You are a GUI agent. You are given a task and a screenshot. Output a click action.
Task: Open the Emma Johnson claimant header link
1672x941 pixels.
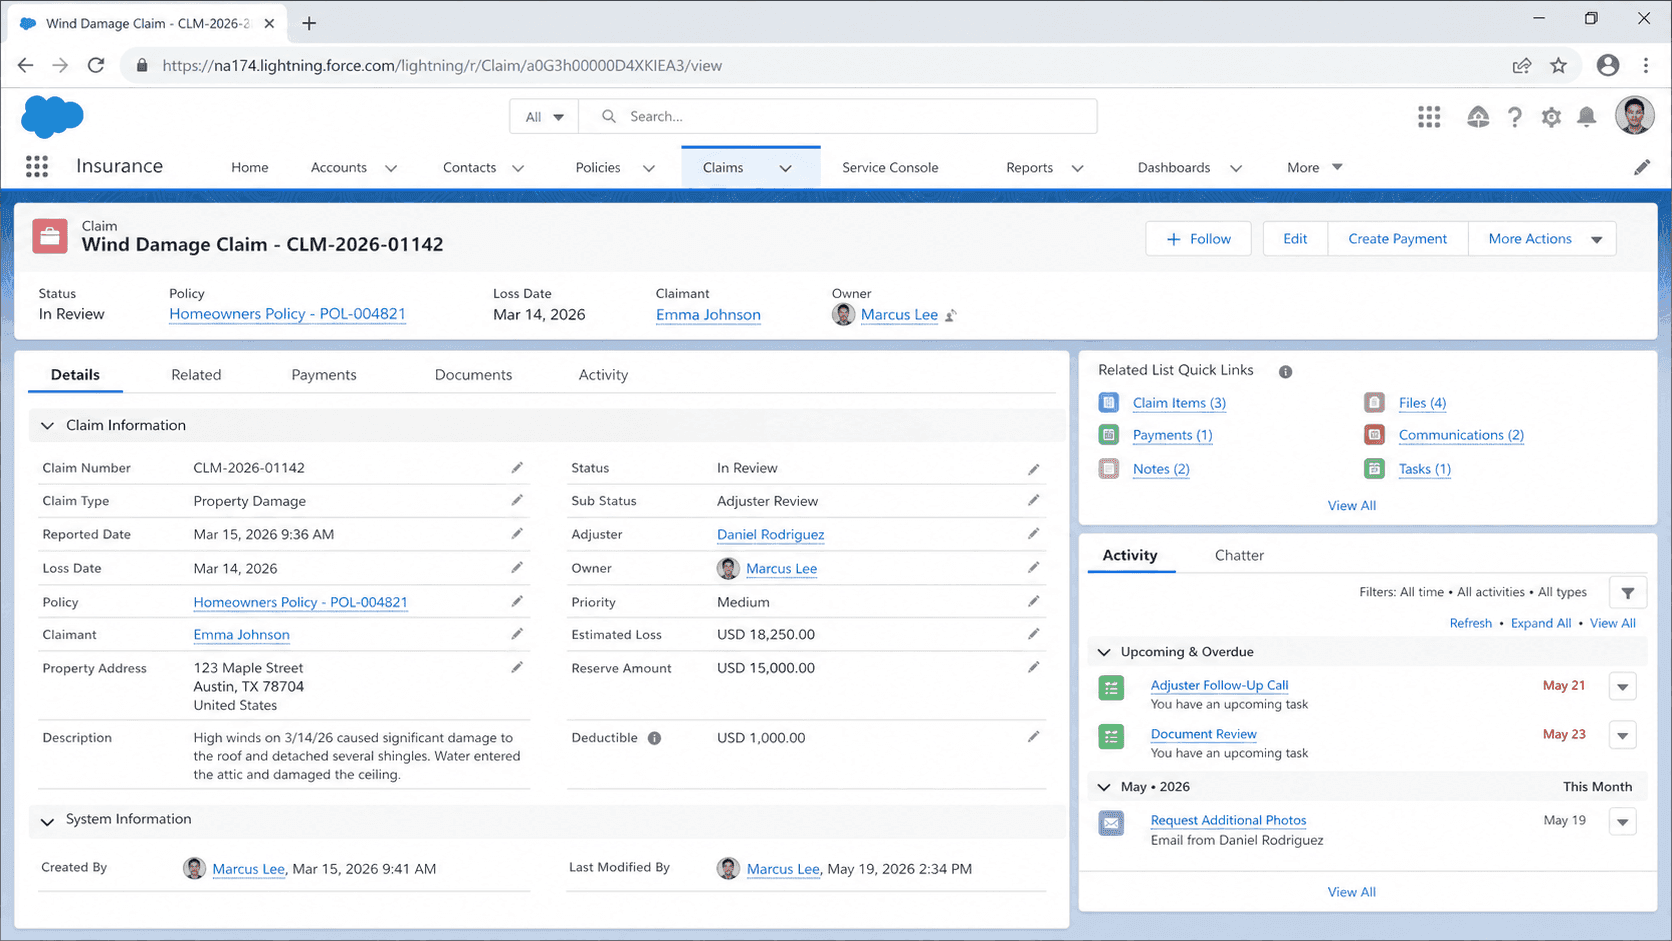708,315
